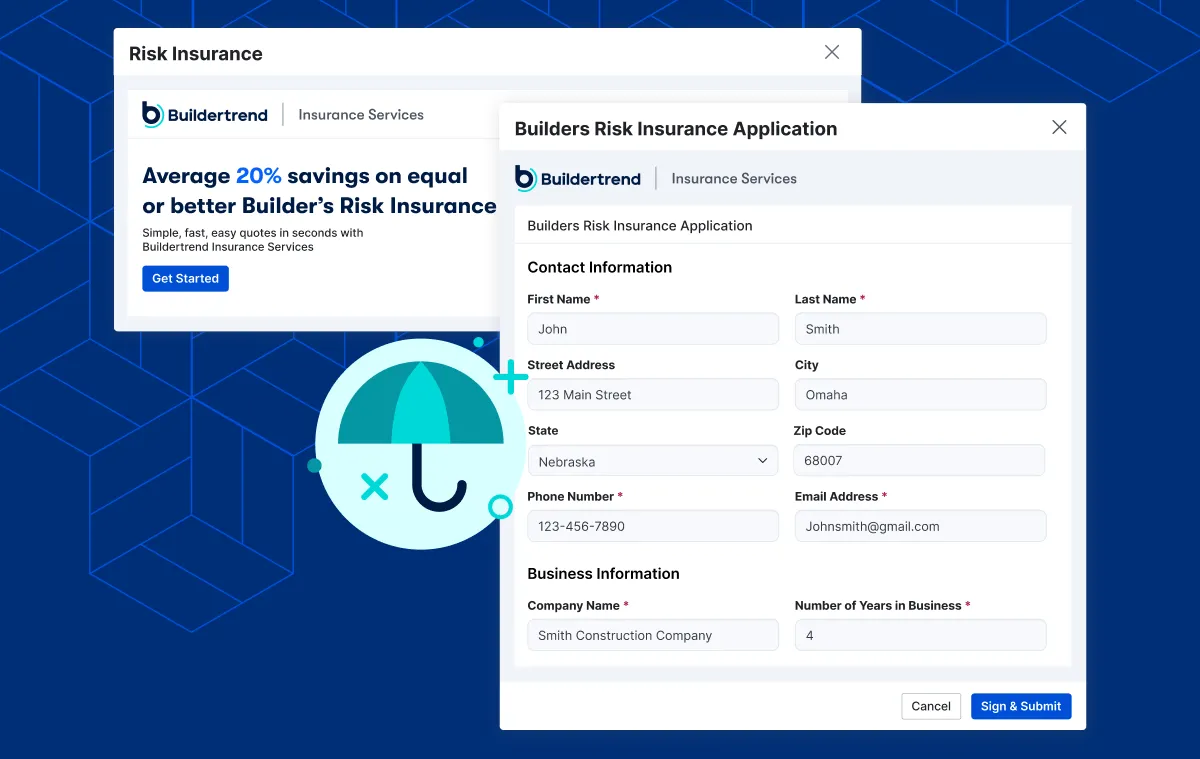Click the Number of Years in Business field
The image size is (1200, 759).
pyautogui.click(x=921, y=635)
